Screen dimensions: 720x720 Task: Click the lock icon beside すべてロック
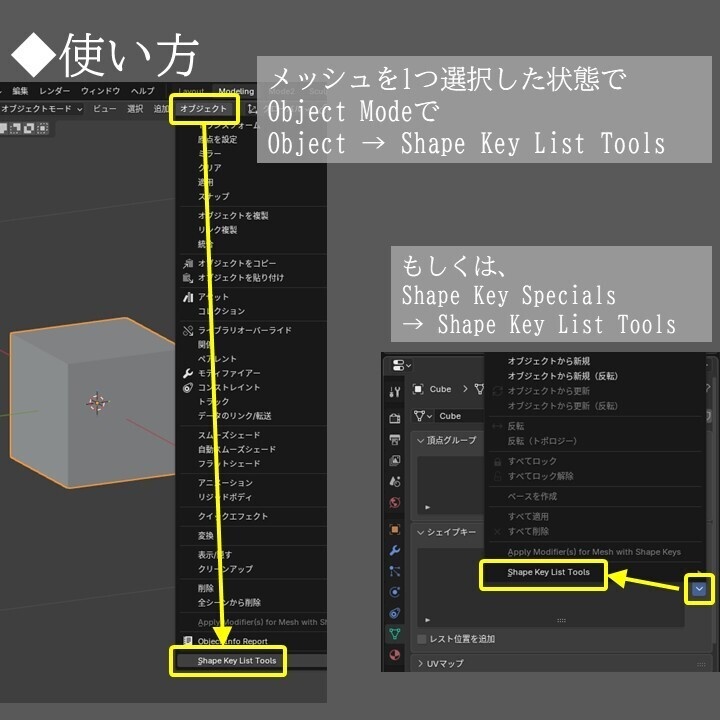(x=497, y=461)
